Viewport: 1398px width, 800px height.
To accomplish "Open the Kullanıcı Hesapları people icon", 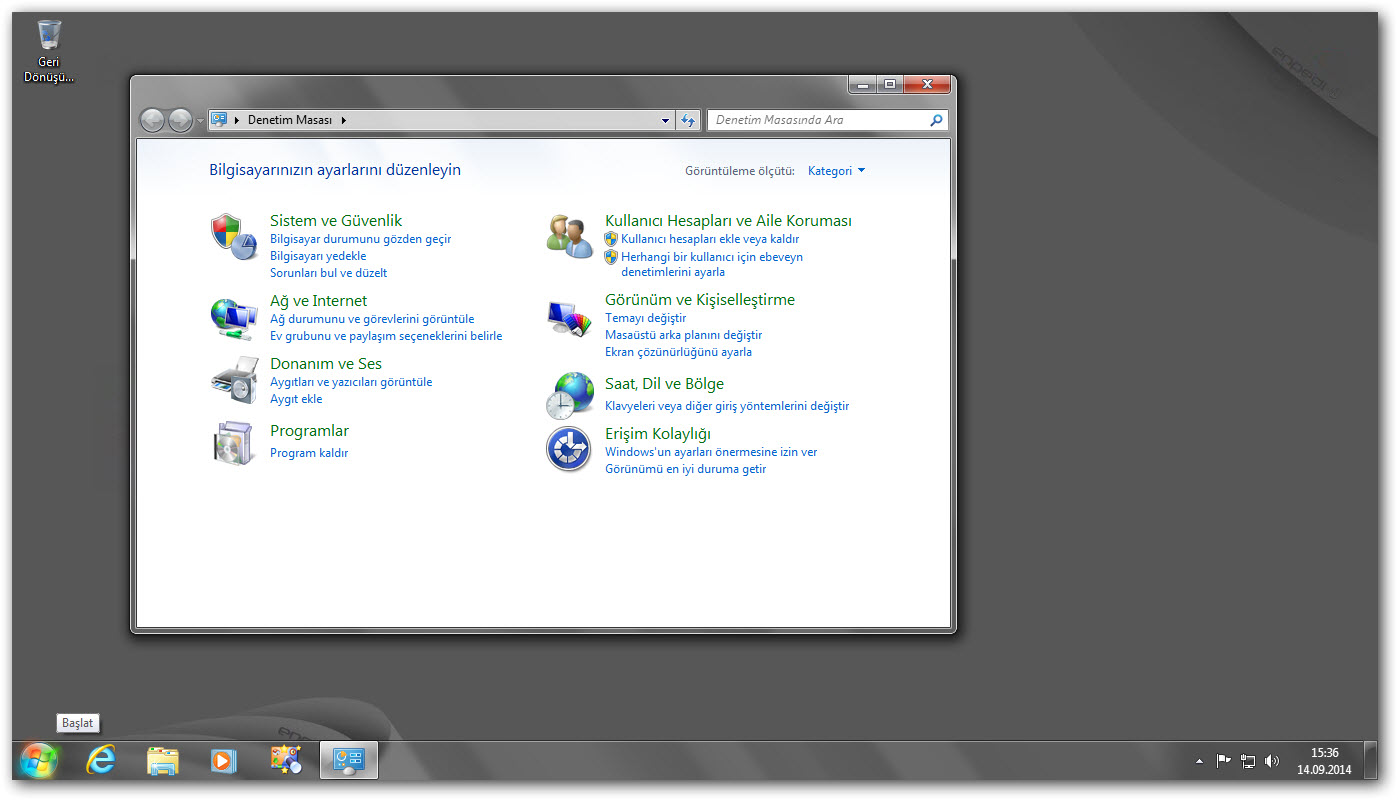I will pyautogui.click(x=570, y=236).
